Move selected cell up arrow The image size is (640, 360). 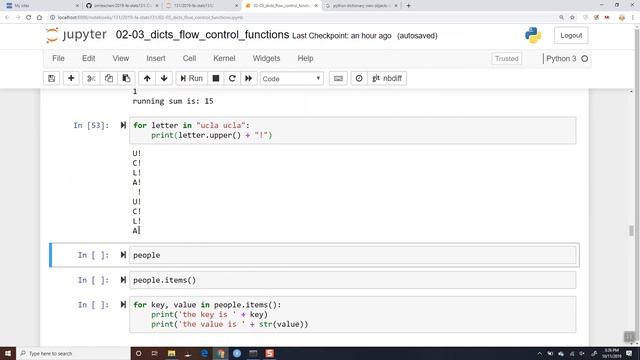(147, 78)
